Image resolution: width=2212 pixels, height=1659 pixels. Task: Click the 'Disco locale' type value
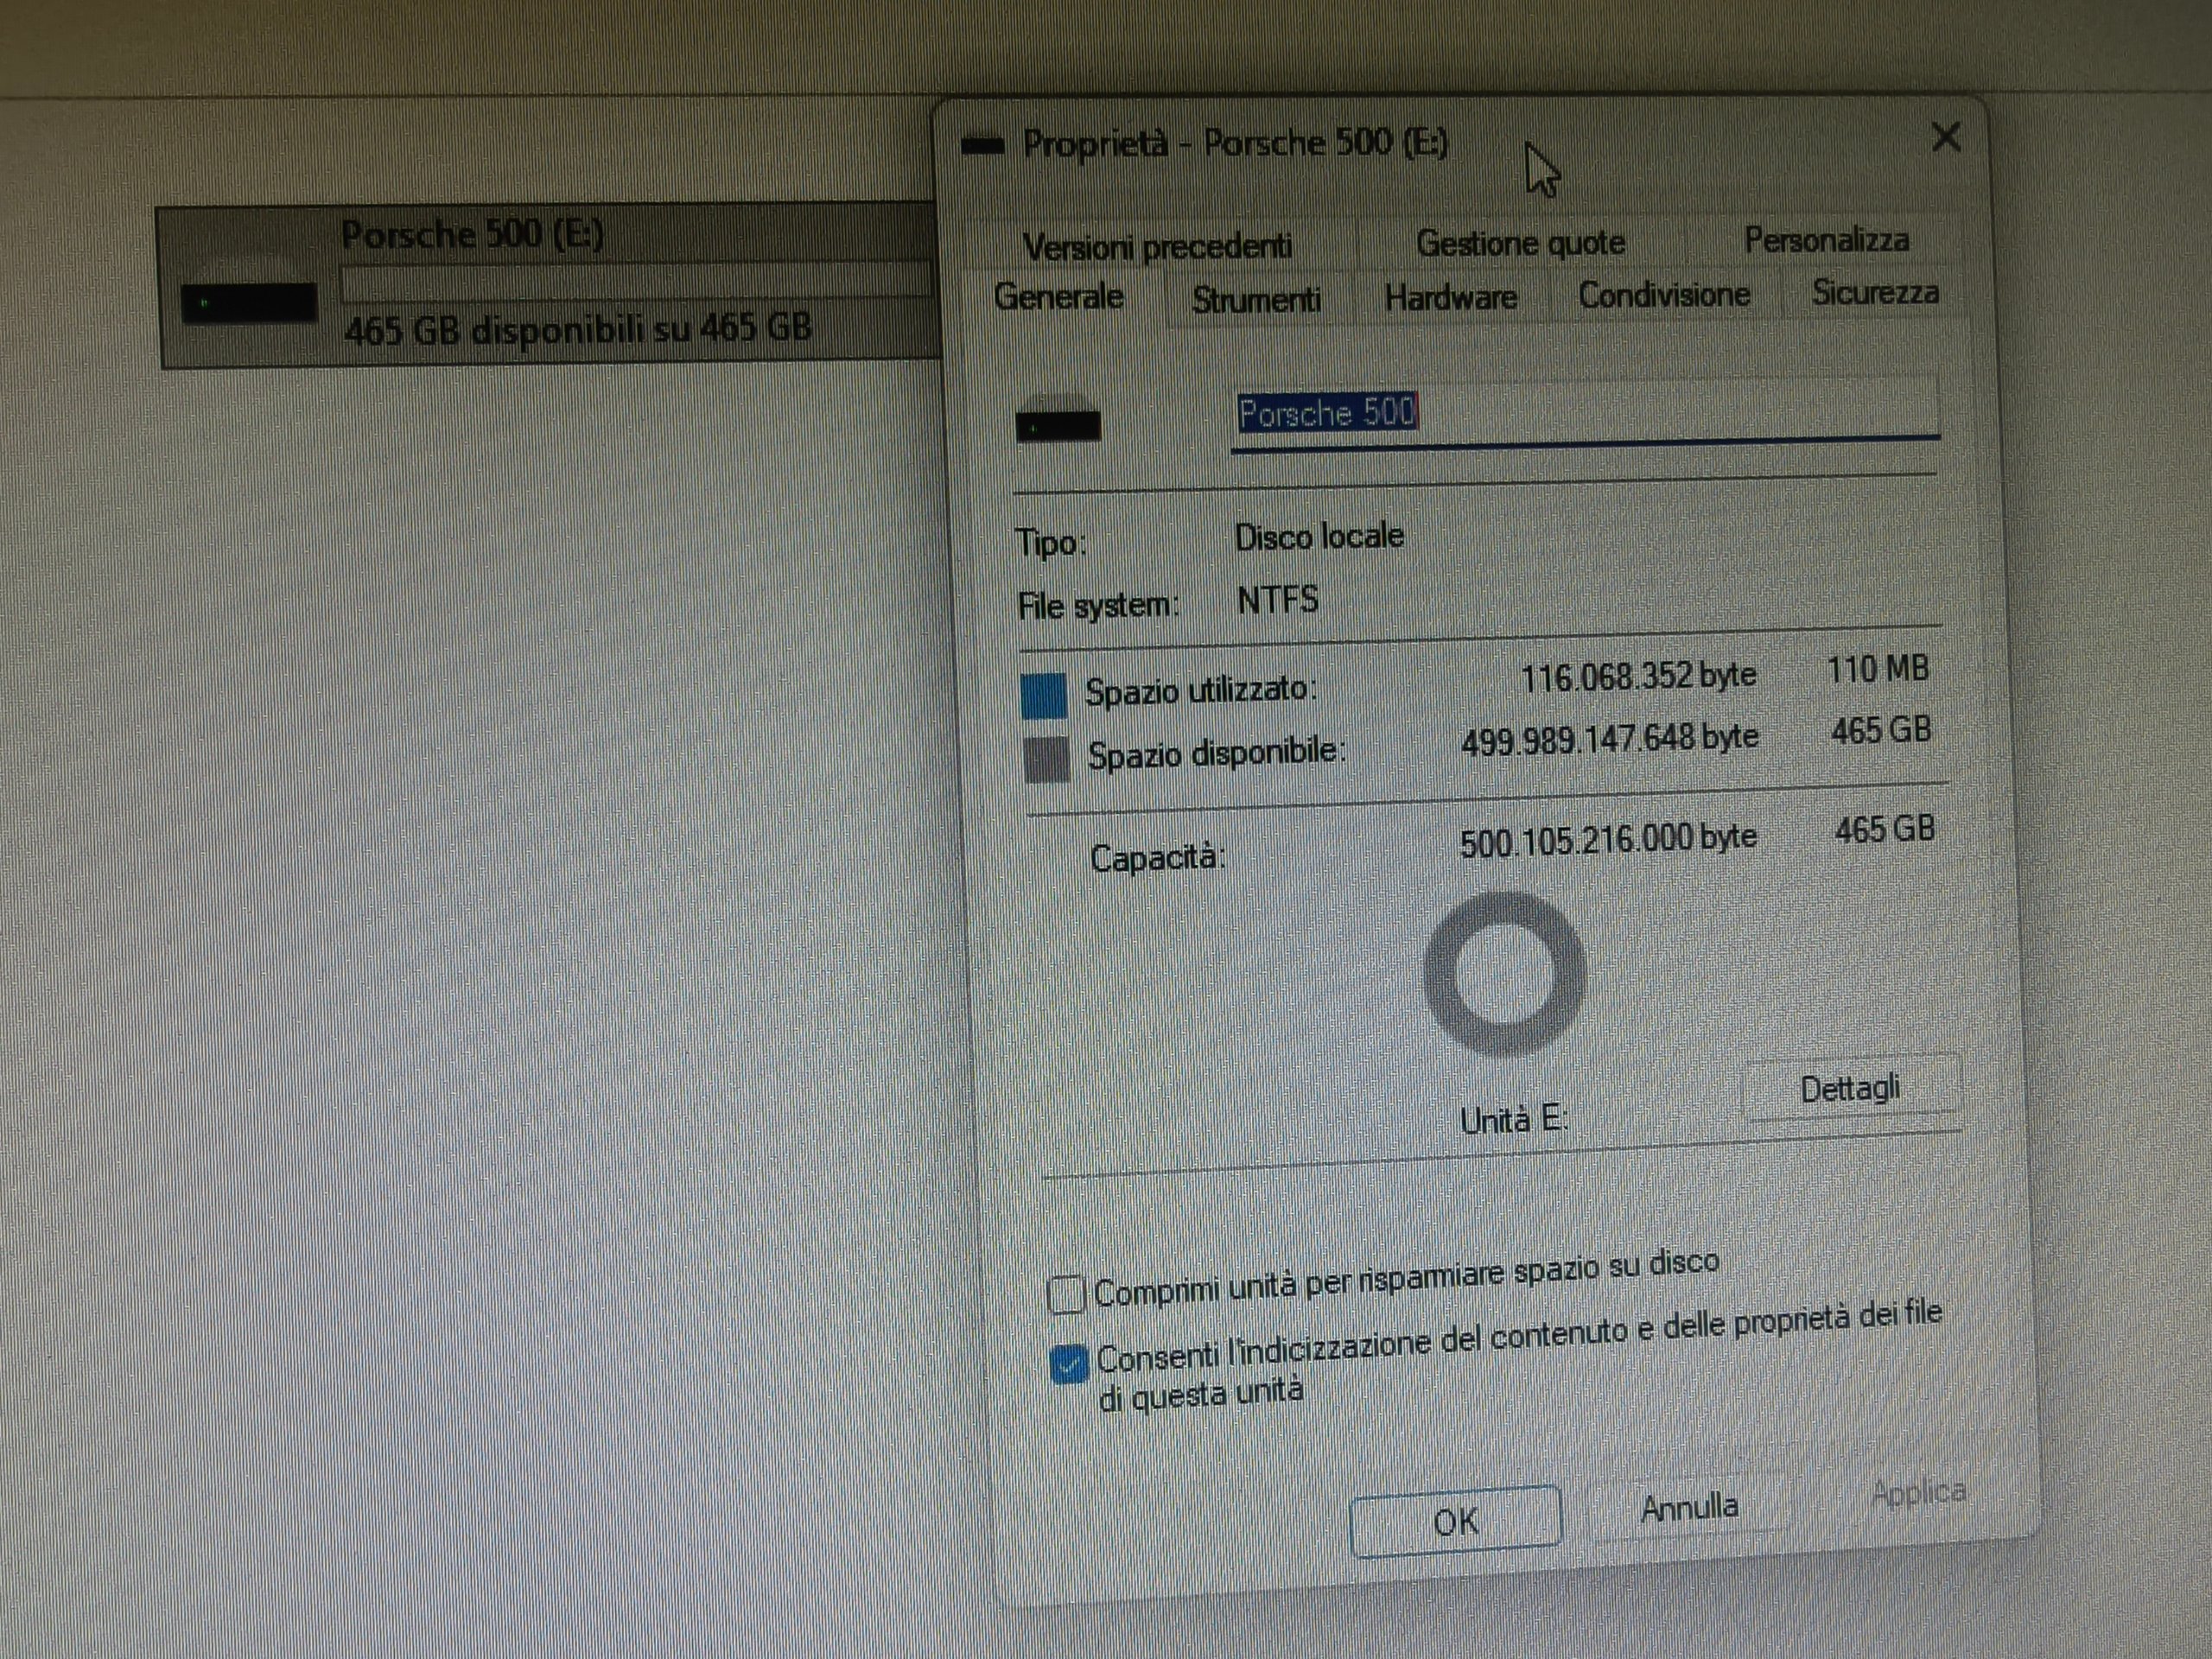(1319, 537)
